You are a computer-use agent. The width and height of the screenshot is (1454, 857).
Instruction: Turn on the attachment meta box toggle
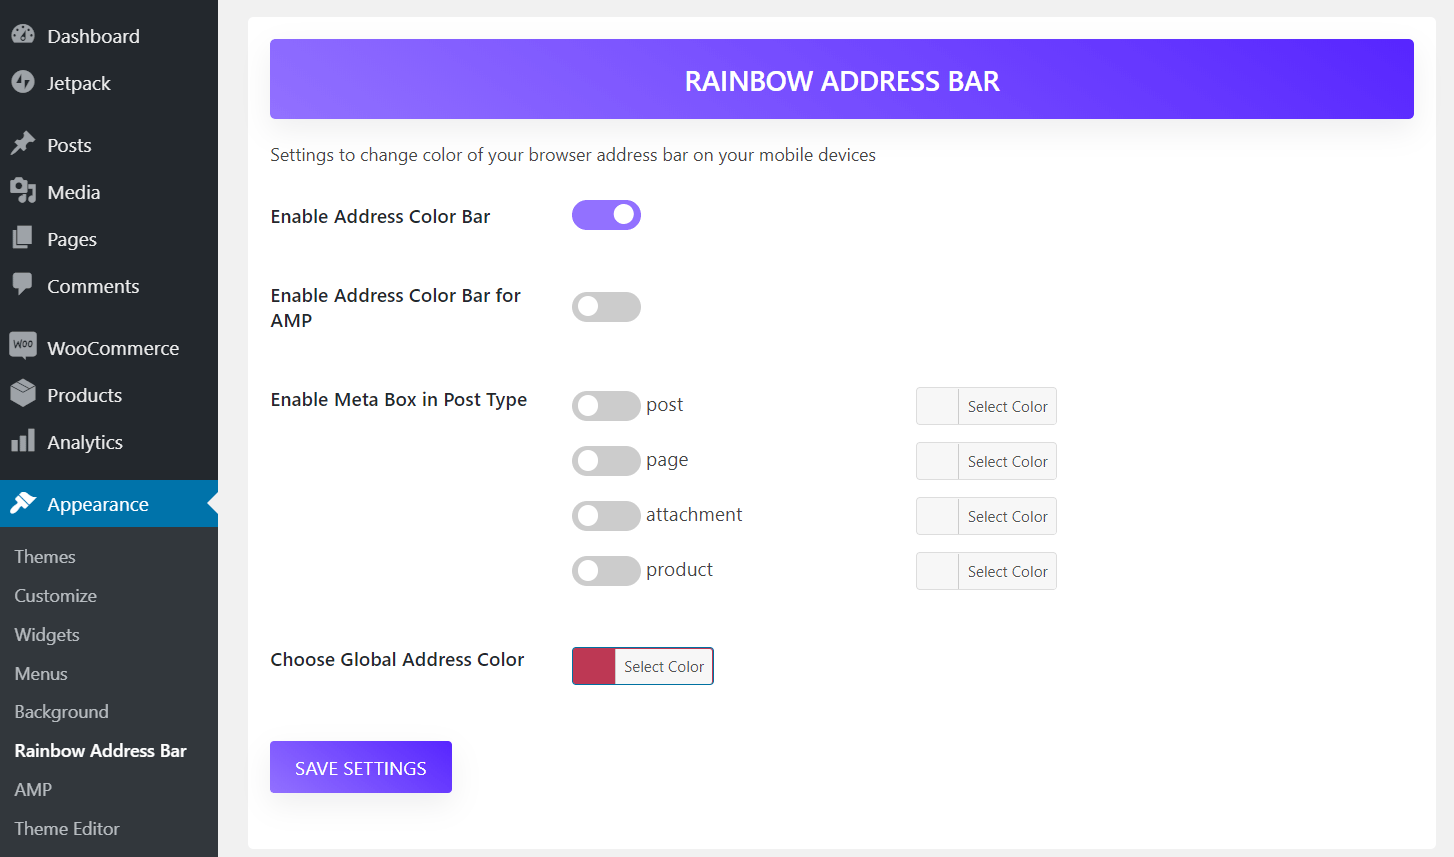click(606, 515)
